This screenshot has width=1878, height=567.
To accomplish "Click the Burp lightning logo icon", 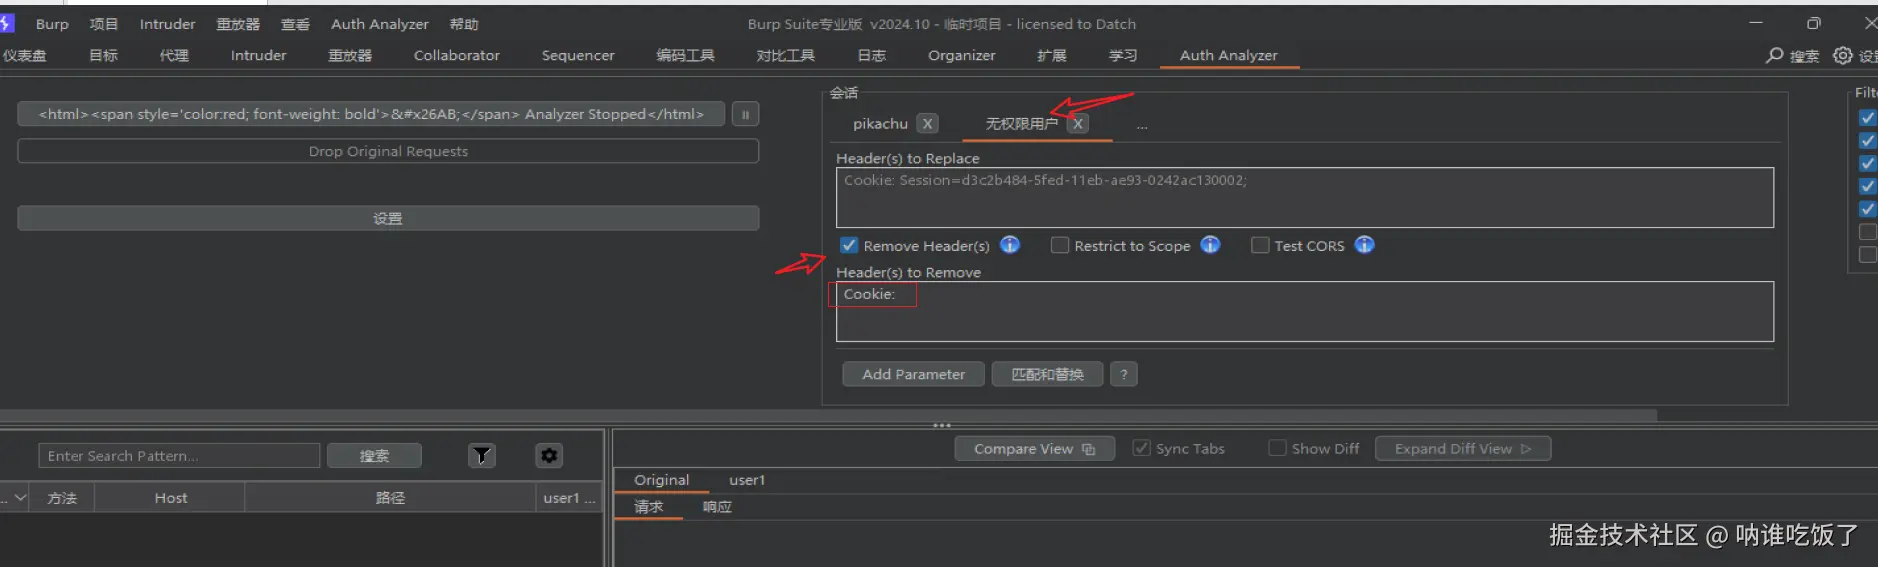I will [6, 23].
